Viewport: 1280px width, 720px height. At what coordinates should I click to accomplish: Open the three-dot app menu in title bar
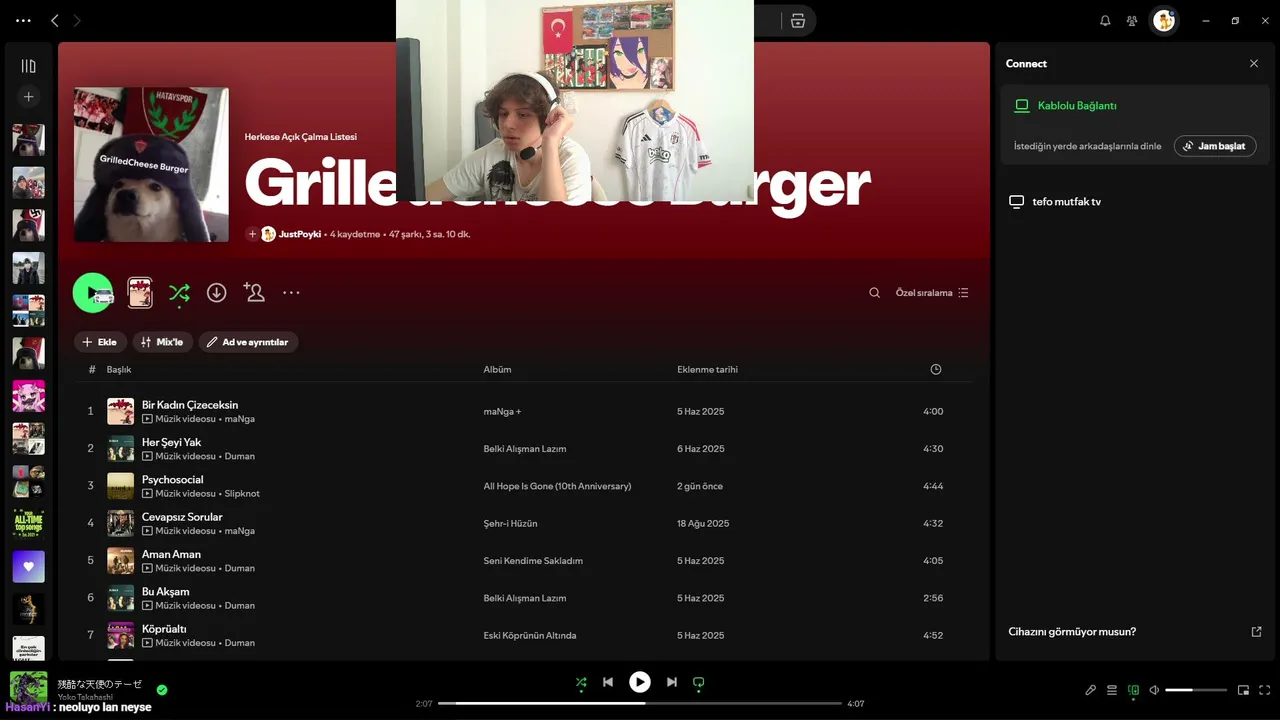[x=24, y=20]
